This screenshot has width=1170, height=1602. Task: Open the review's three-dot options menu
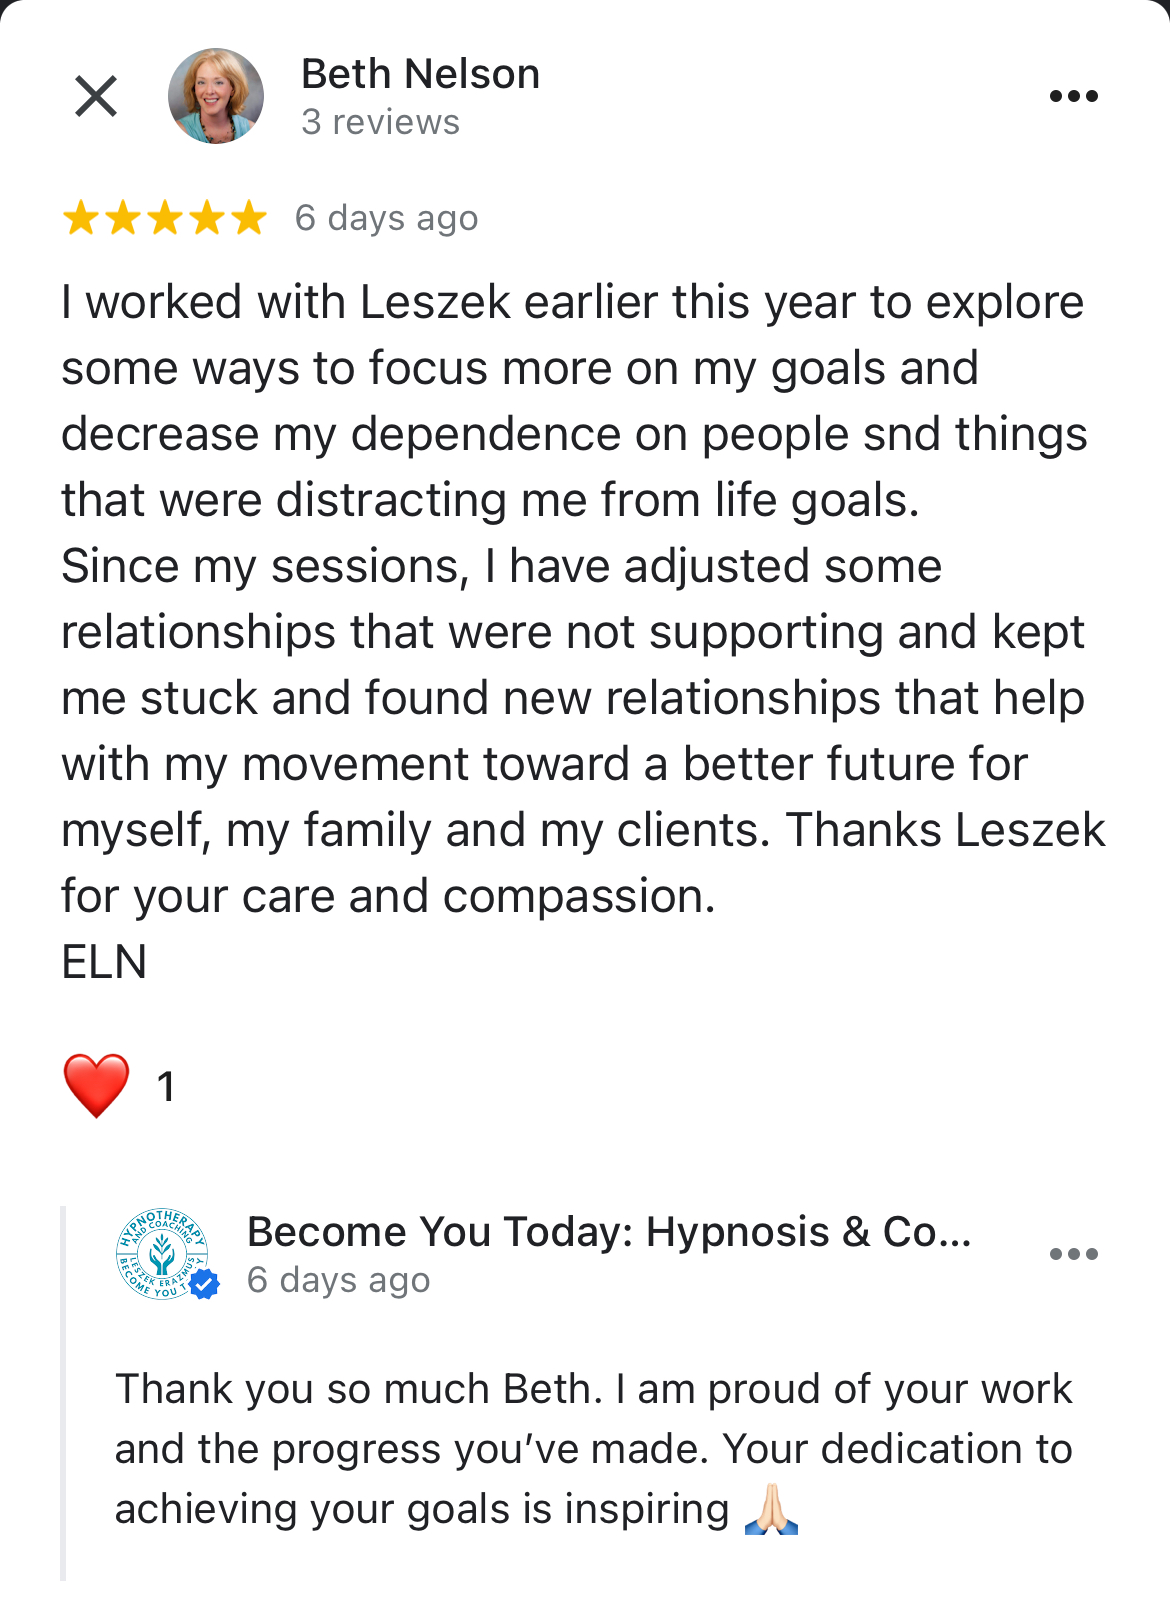[1074, 96]
